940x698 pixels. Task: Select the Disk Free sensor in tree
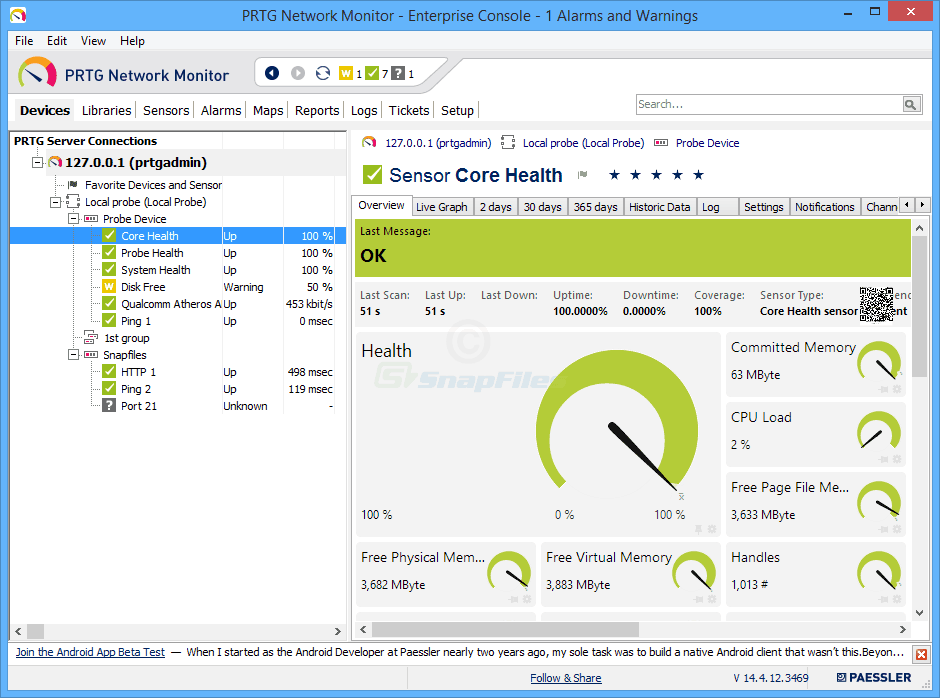point(143,287)
